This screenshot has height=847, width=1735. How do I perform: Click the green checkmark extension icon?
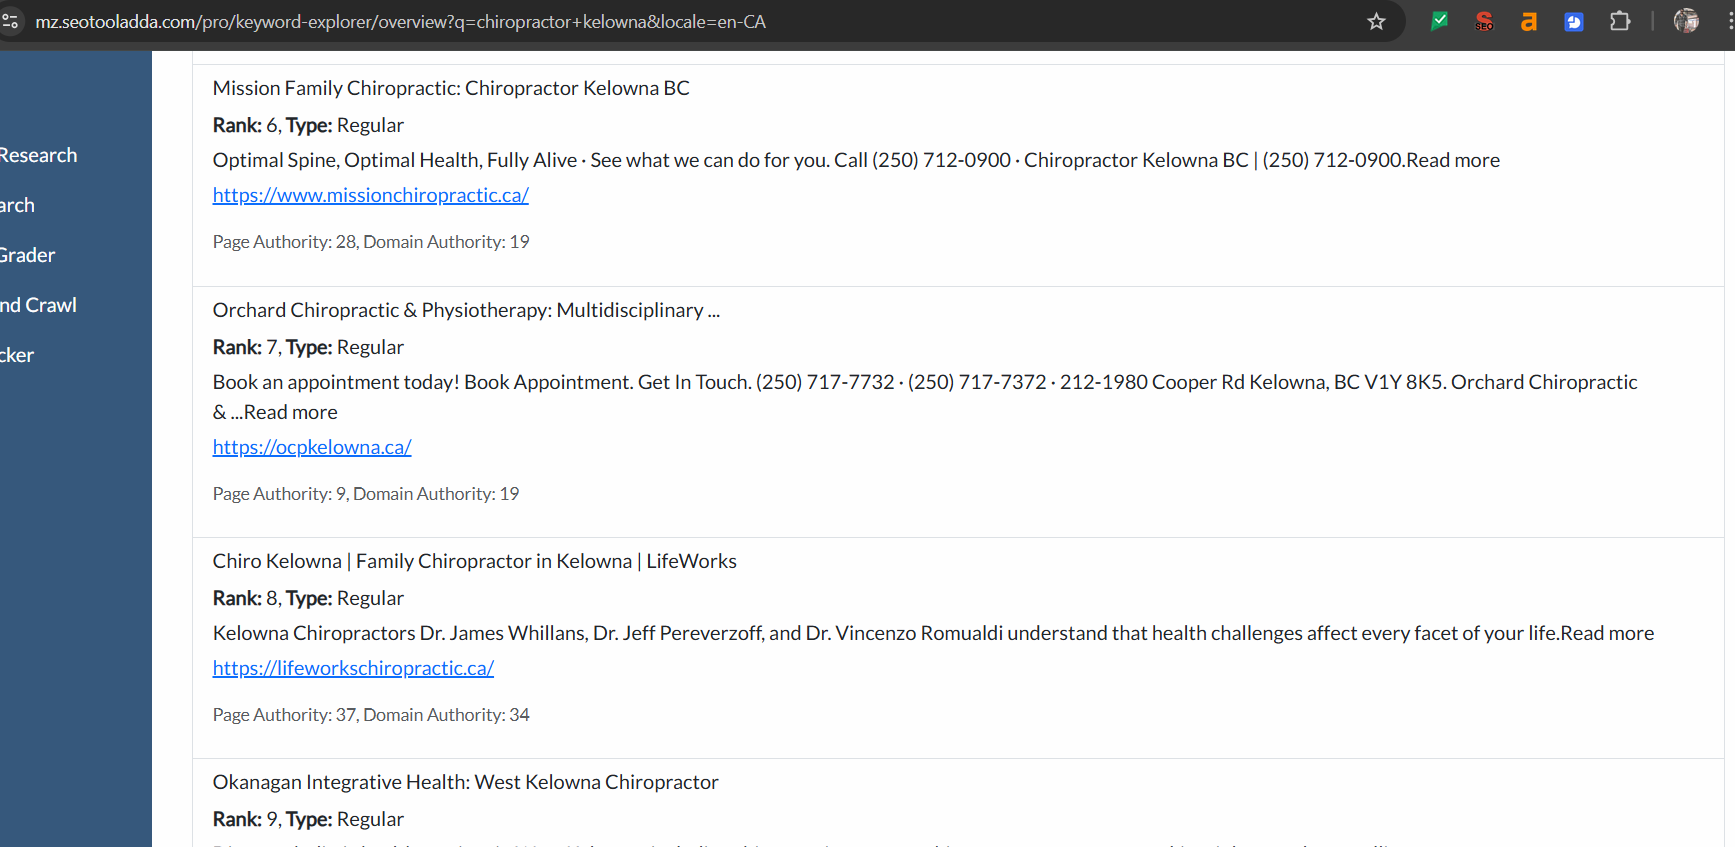pos(1439,21)
